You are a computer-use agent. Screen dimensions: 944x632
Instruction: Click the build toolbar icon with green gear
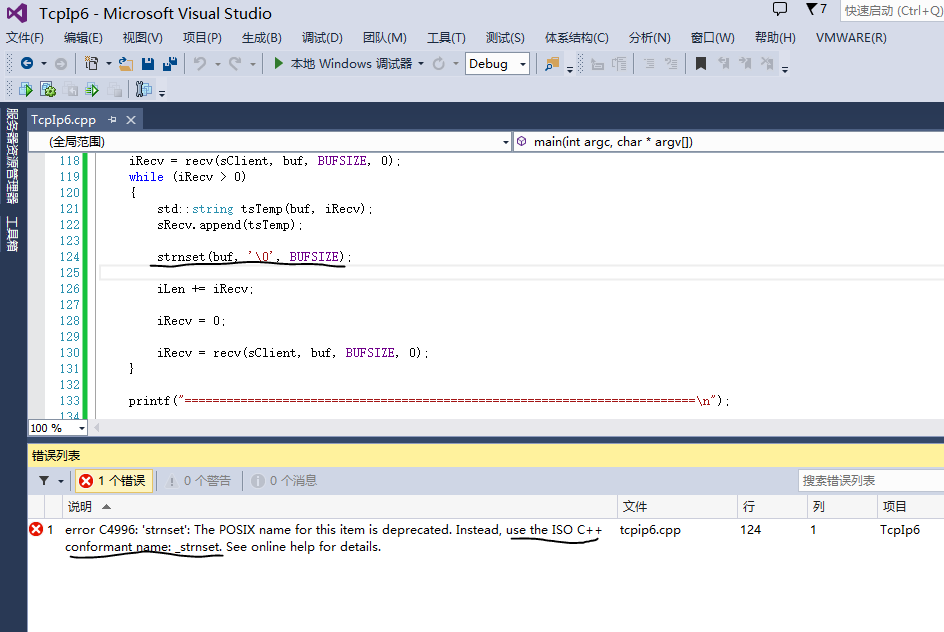coord(48,90)
